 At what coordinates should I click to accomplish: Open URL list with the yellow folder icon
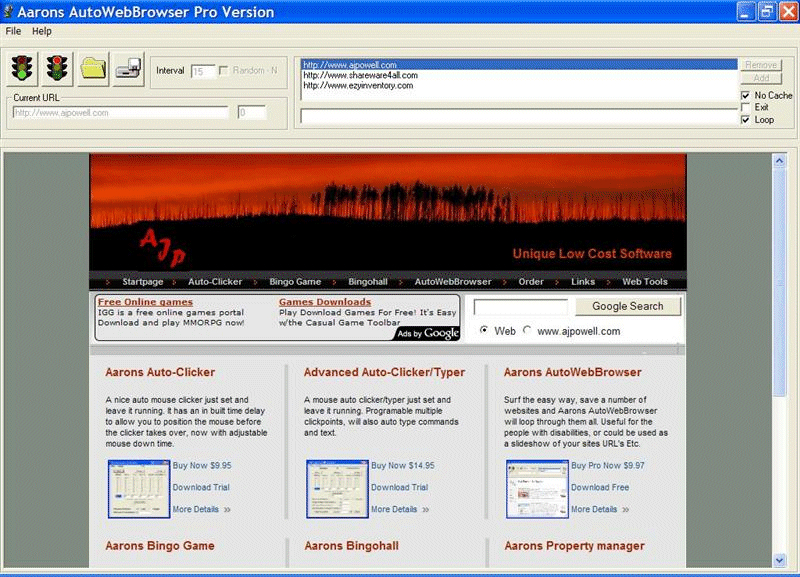coord(93,68)
